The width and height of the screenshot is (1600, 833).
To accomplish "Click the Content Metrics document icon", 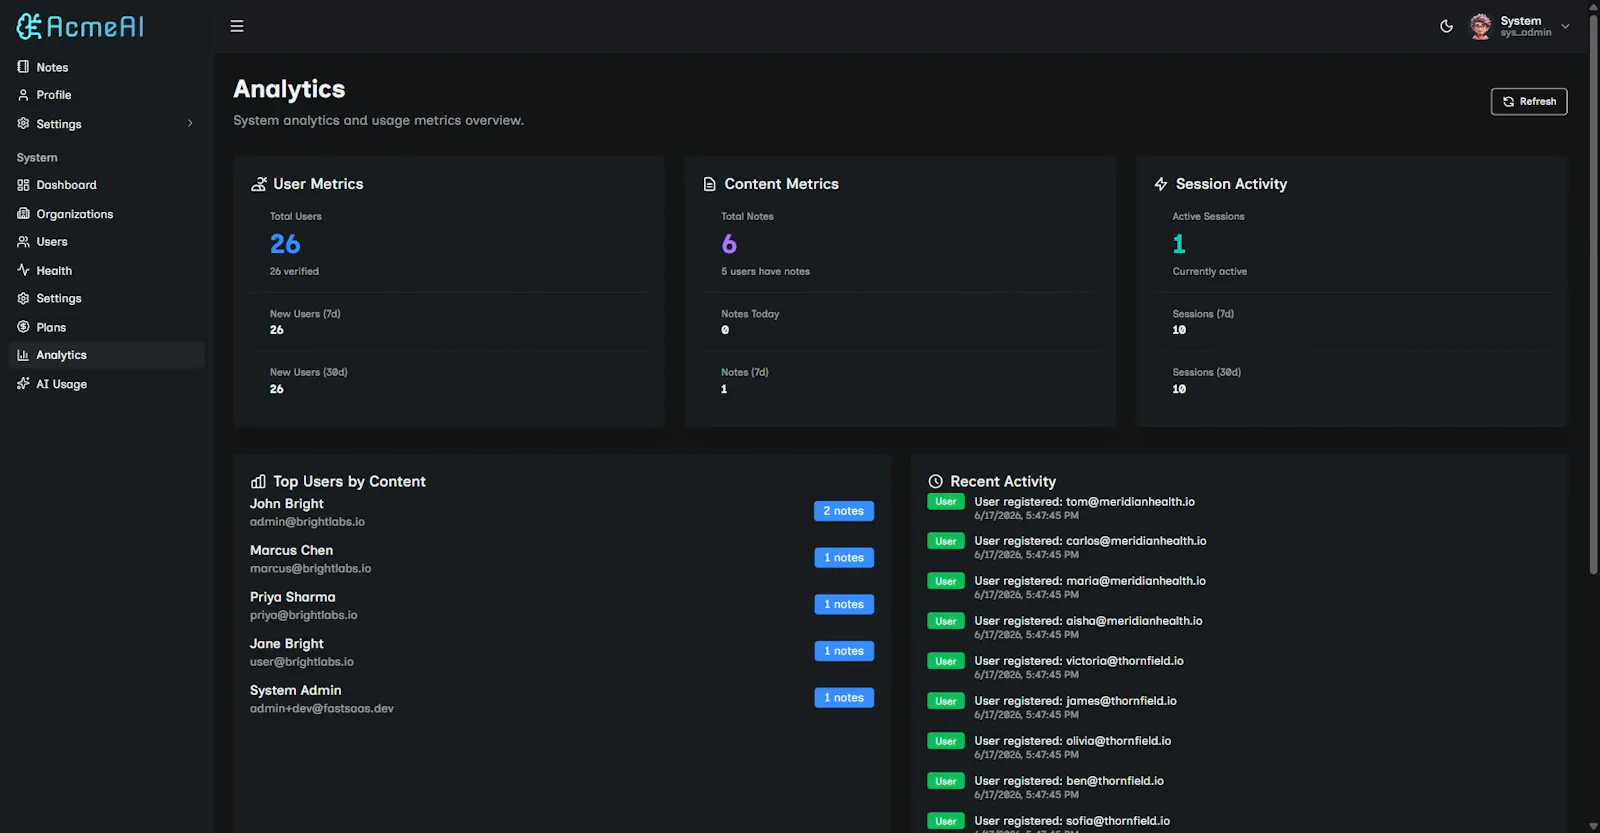I will (710, 184).
